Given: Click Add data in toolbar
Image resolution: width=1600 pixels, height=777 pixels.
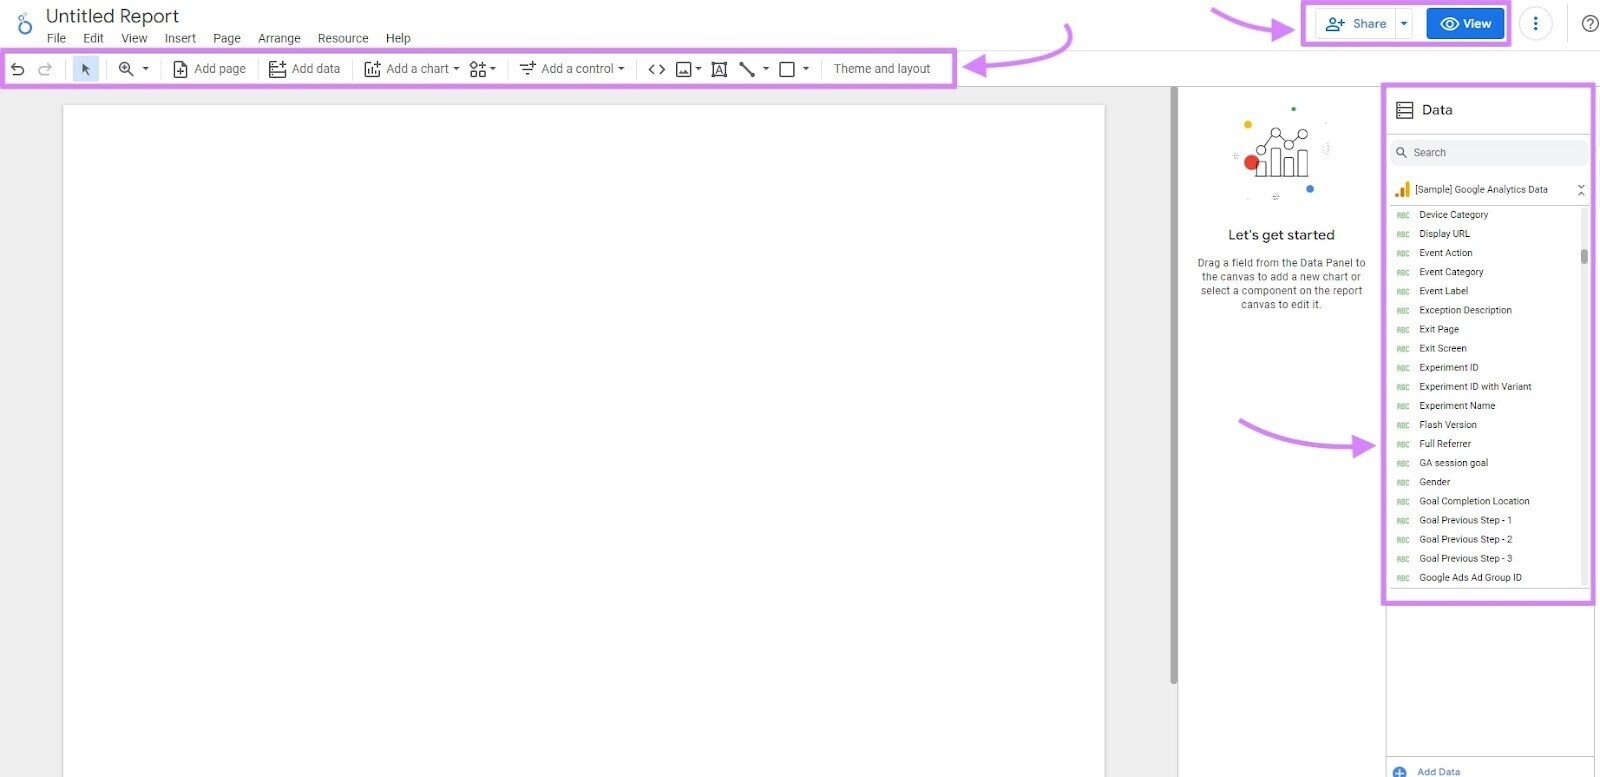Looking at the screenshot, I should click(x=305, y=69).
